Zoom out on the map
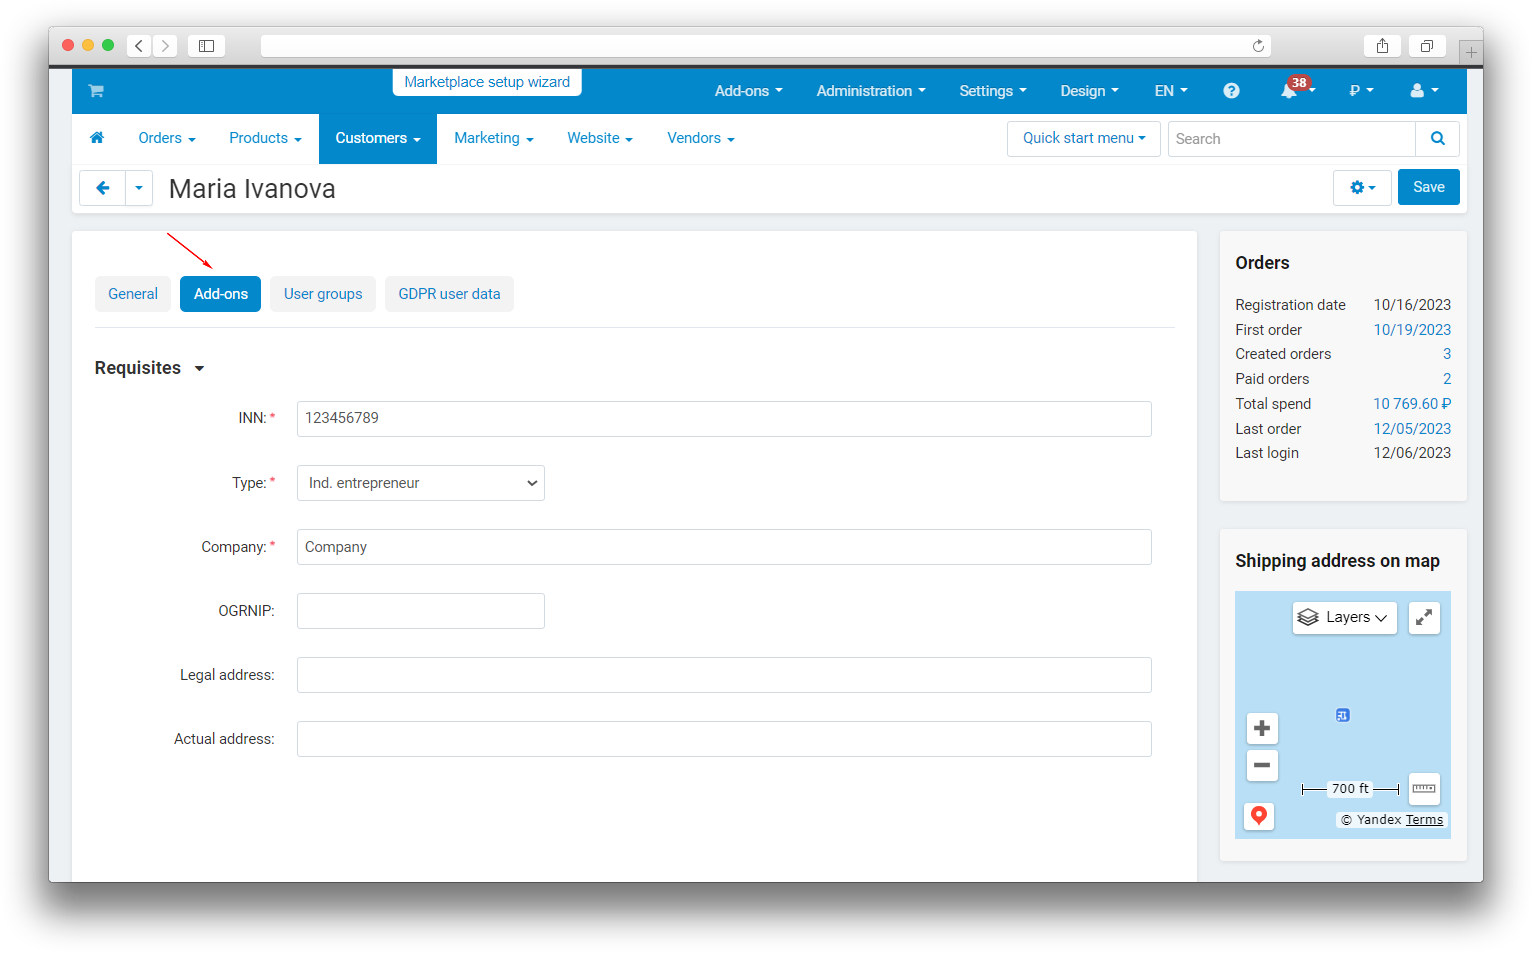This screenshot has width=1532, height=953. [x=1262, y=765]
